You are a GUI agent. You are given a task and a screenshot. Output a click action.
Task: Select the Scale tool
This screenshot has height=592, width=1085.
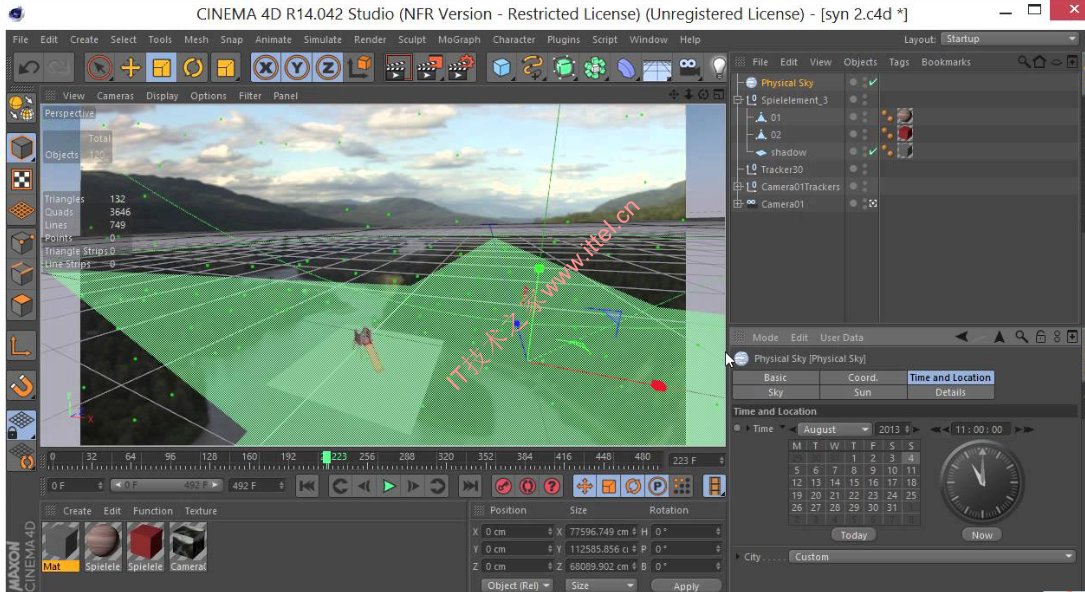pyautogui.click(x=161, y=68)
